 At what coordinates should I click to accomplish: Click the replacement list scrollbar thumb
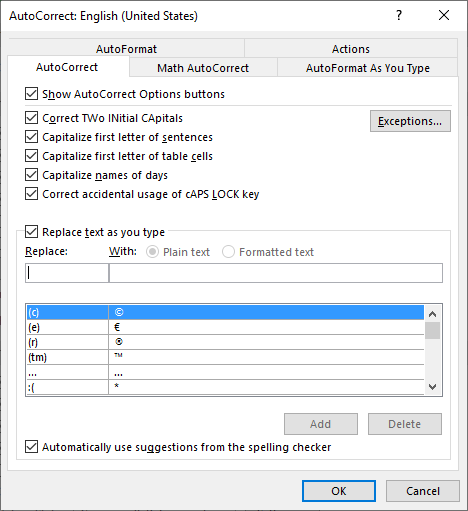(432, 330)
